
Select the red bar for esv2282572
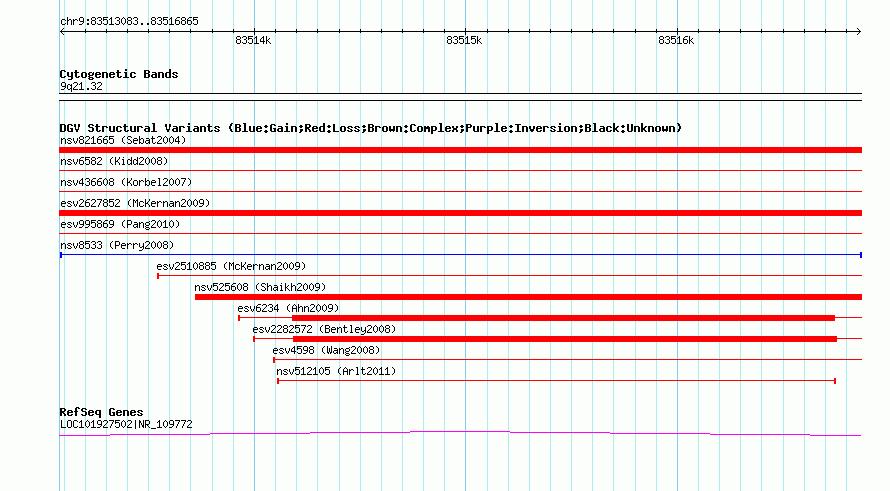click(x=565, y=339)
